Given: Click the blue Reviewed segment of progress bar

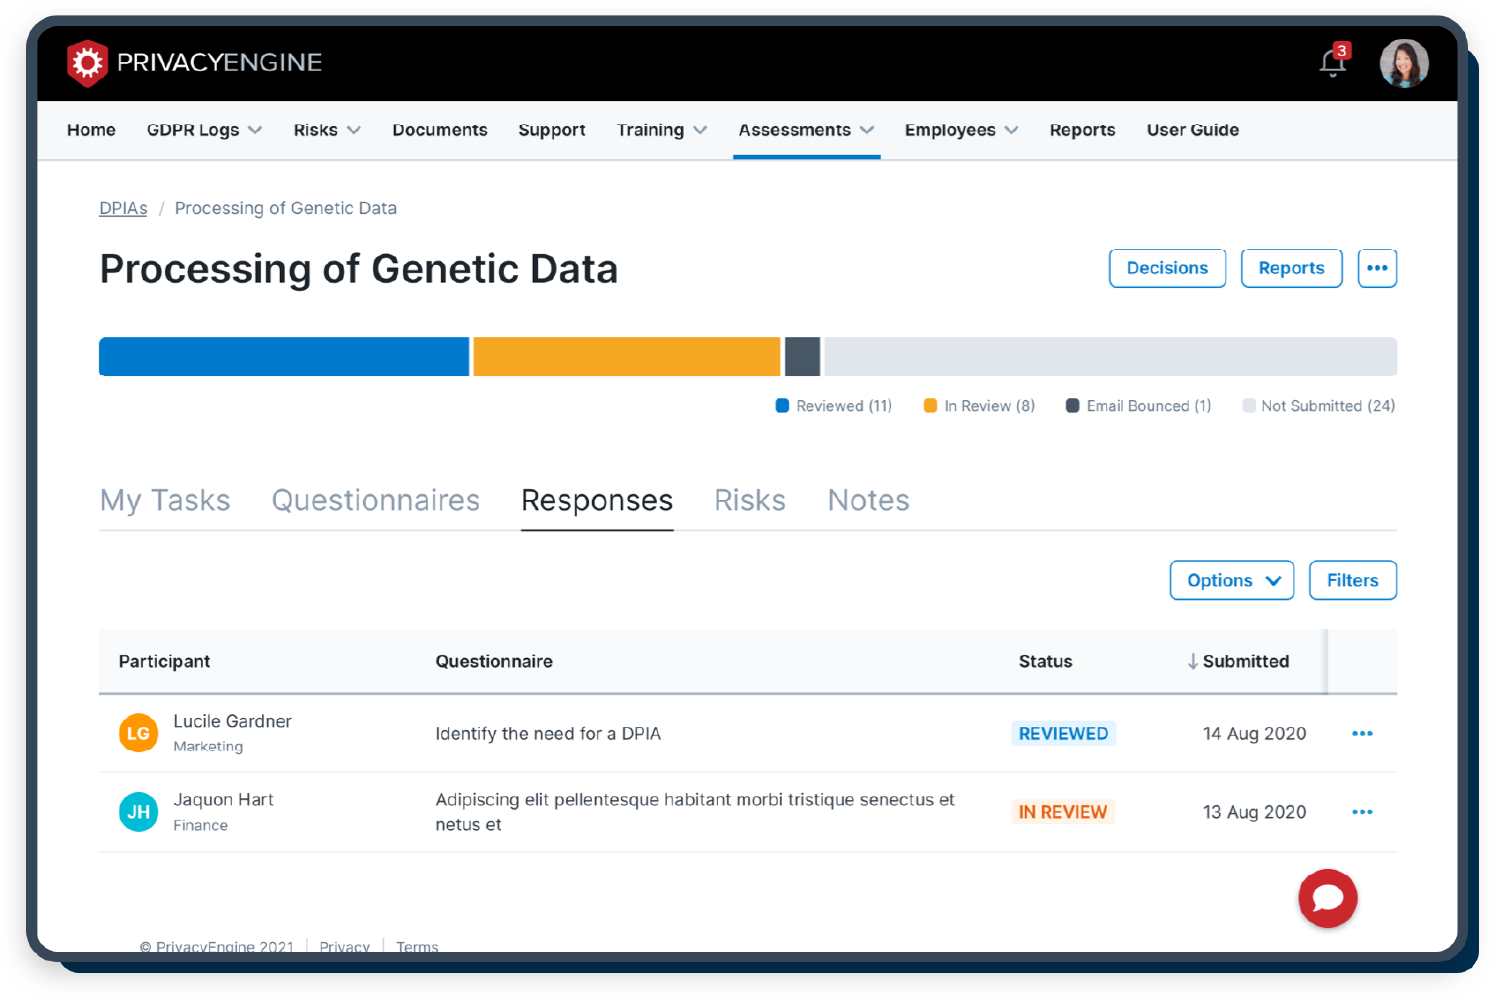Looking at the screenshot, I should (x=283, y=356).
